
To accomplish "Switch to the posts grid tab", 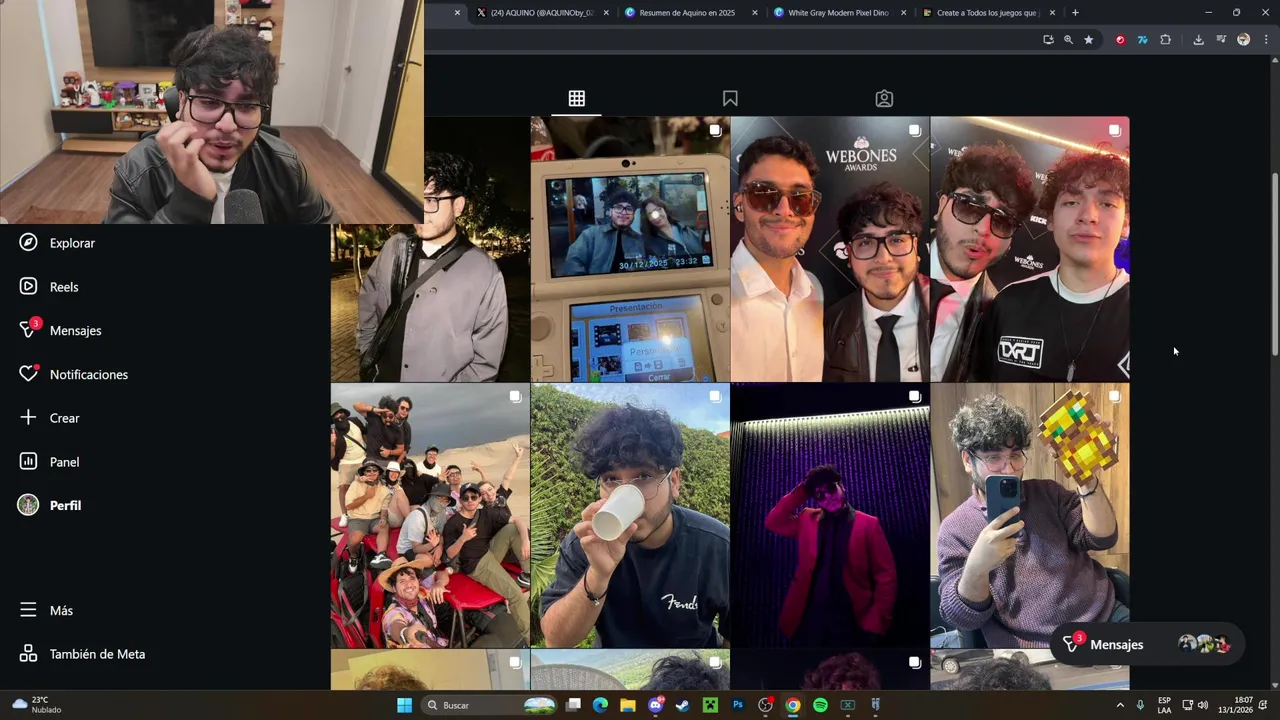I will pos(577,98).
